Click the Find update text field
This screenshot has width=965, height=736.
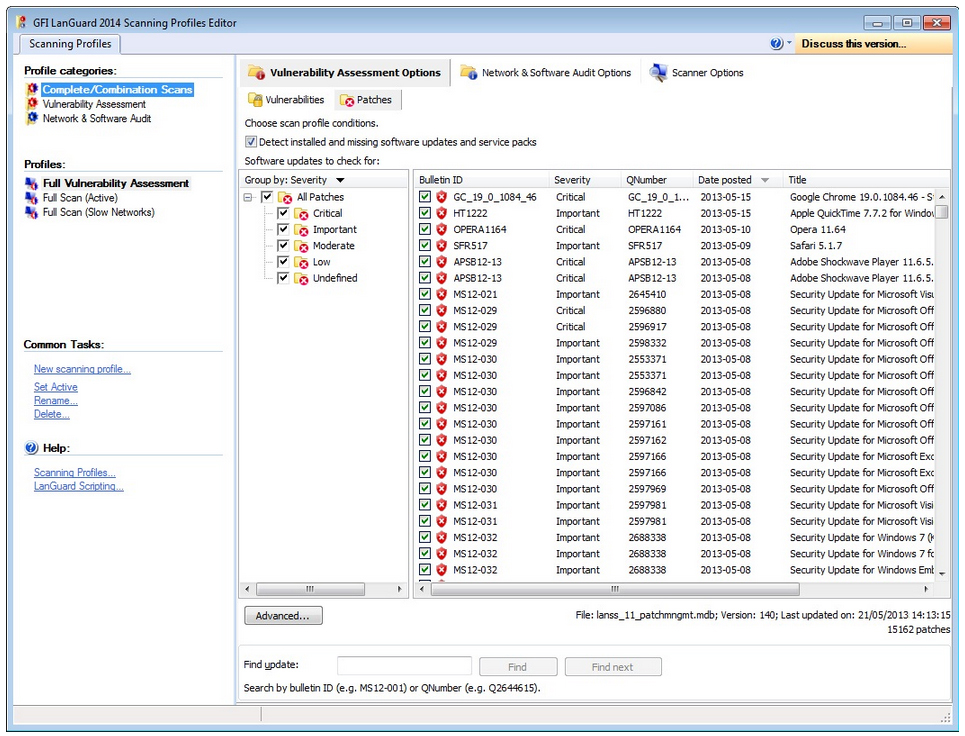(x=404, y=666)
